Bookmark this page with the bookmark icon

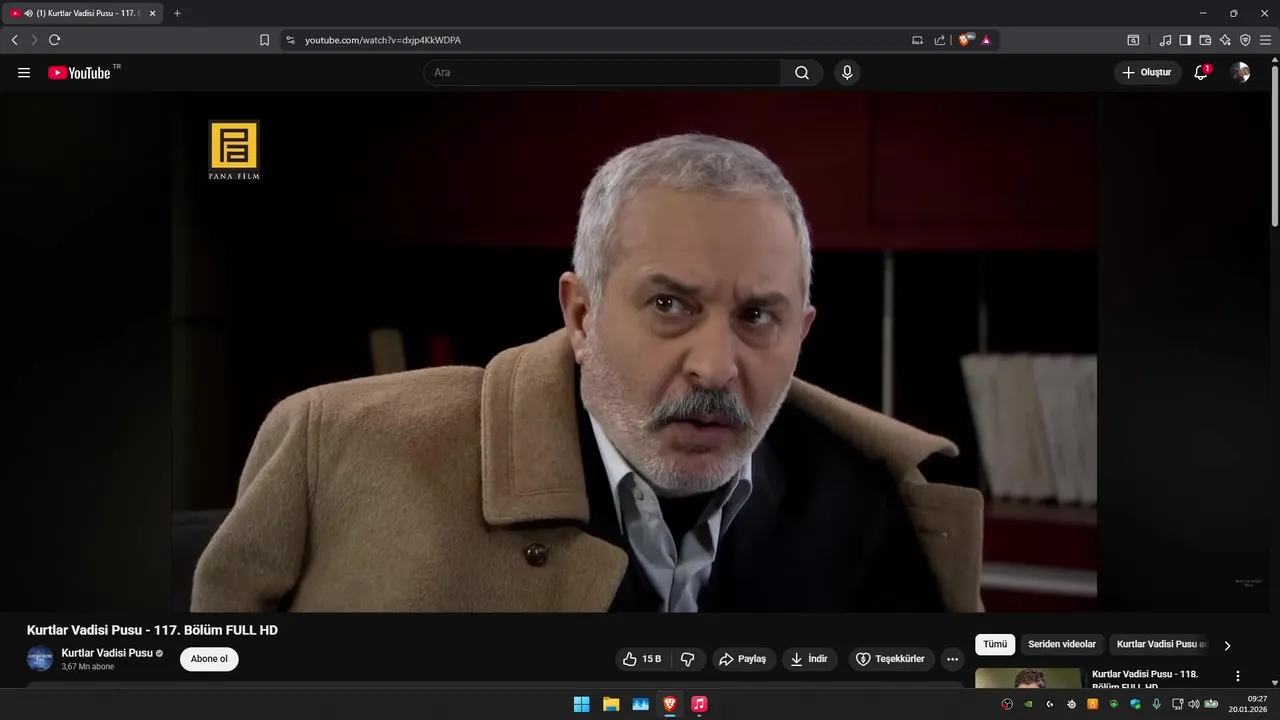click(x=264, y=40)
